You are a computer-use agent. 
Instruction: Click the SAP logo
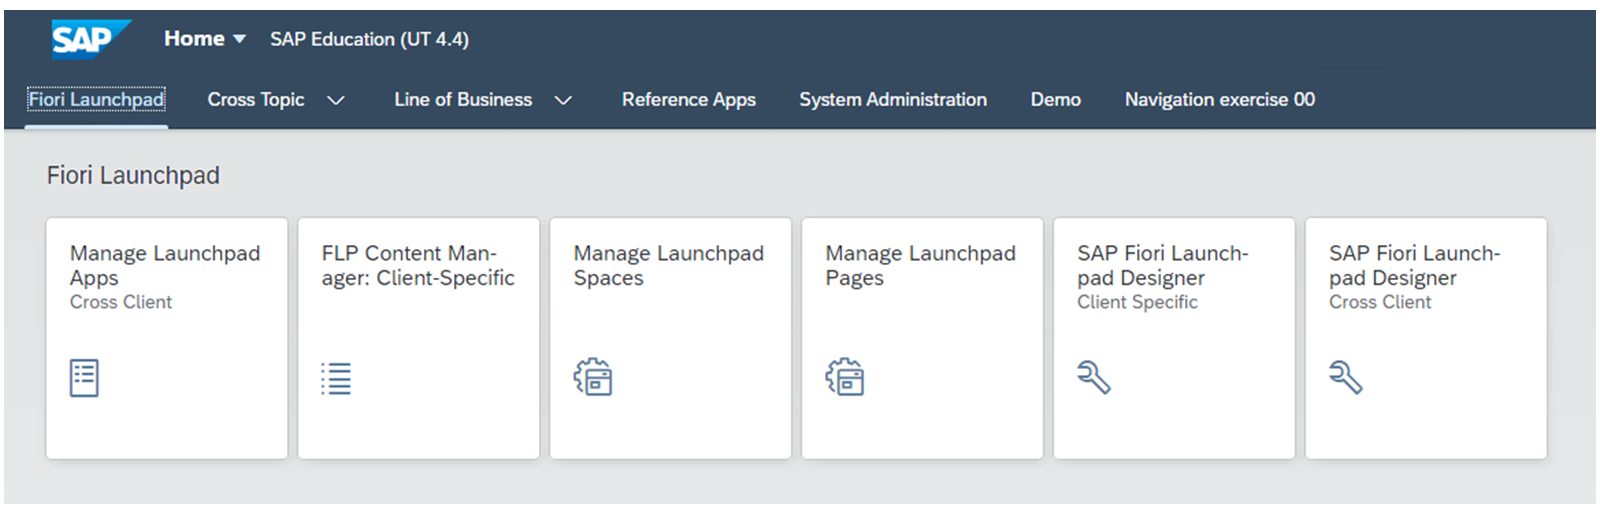[x=90, y=39]
